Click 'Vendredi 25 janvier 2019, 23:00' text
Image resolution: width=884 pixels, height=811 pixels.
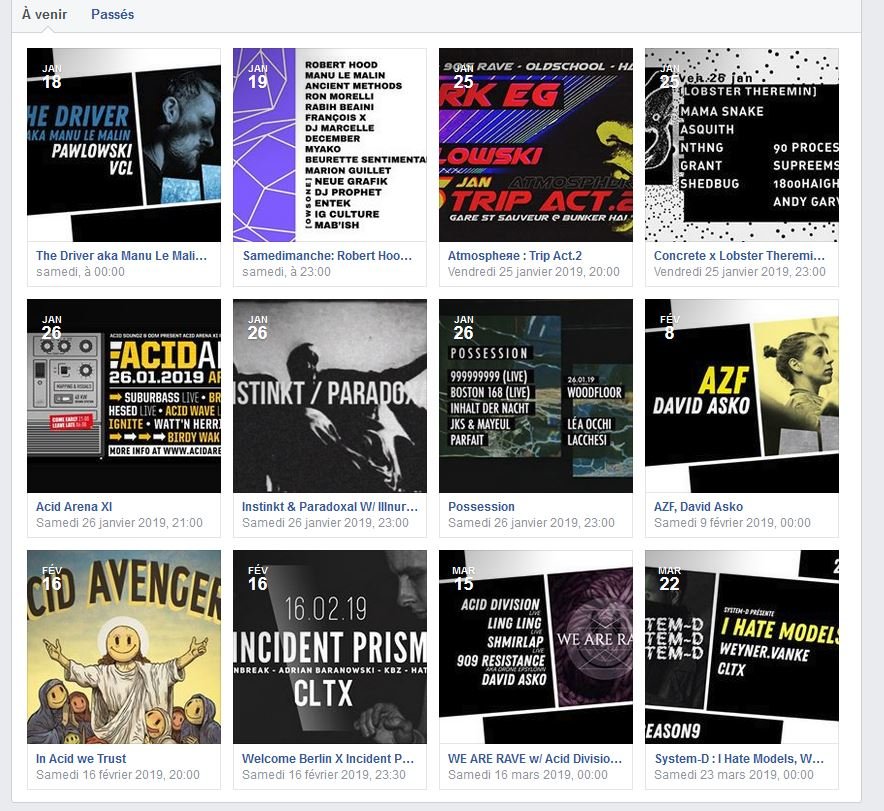click(x=739, y=272)
